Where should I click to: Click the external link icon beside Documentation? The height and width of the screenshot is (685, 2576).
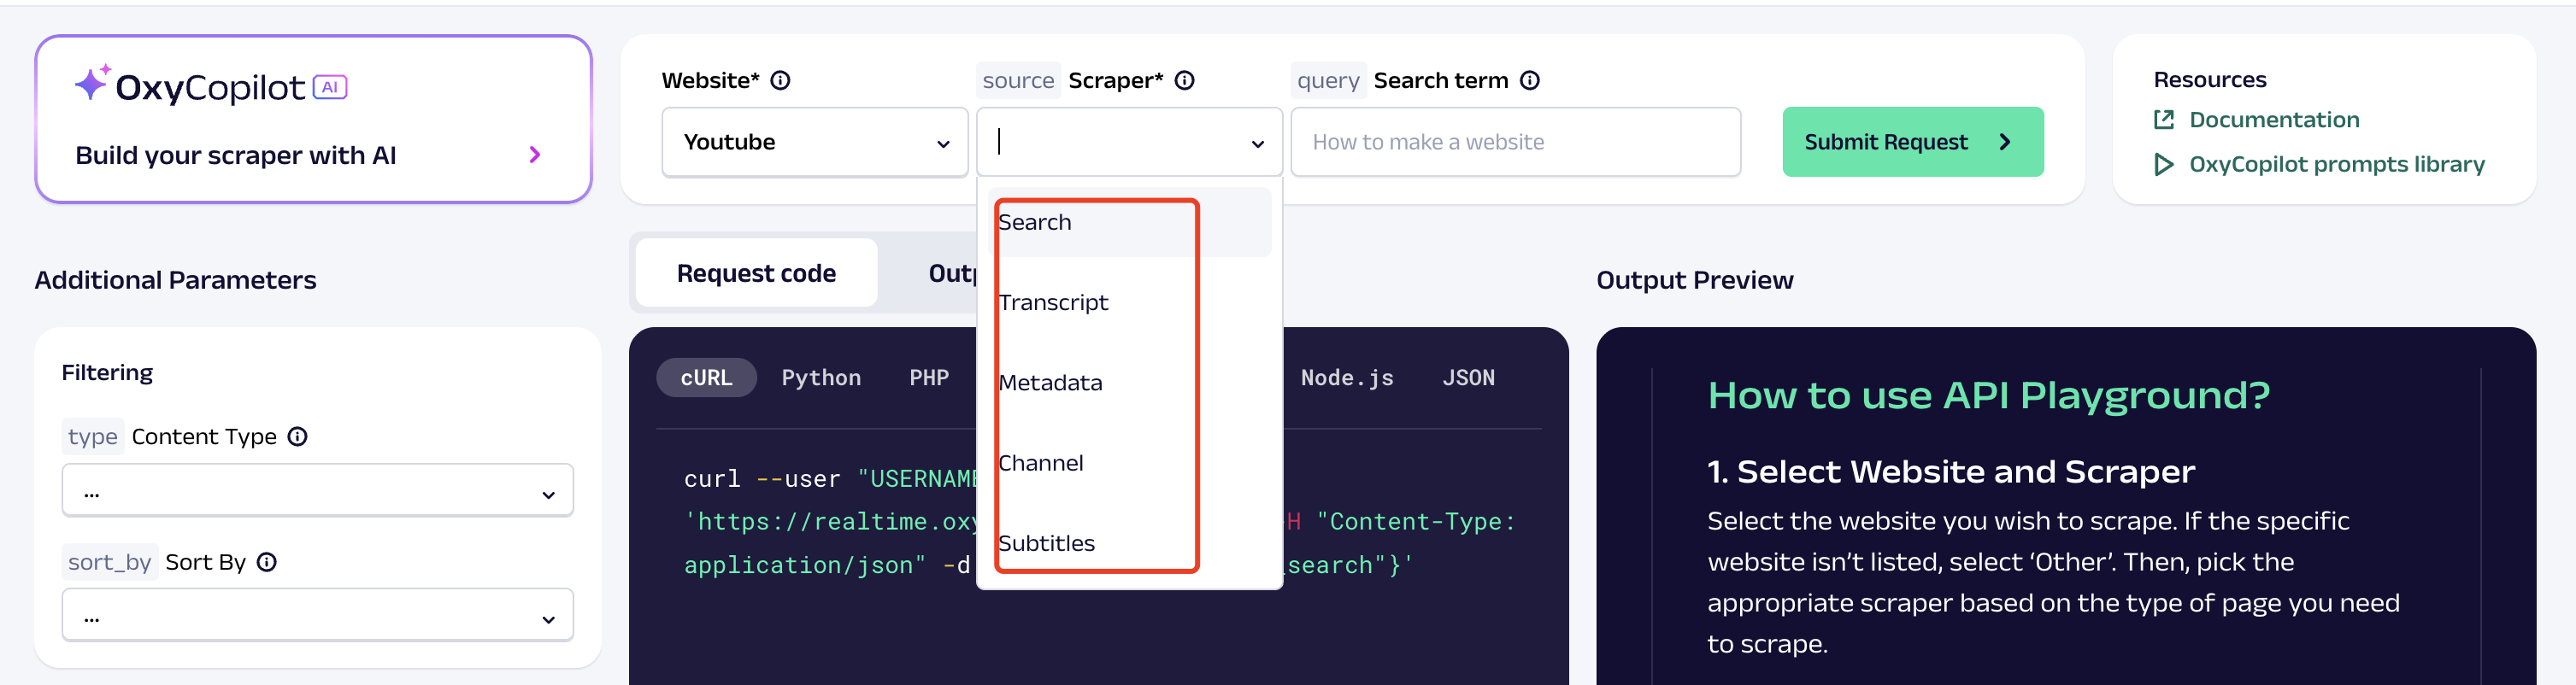coord(2163,120)
